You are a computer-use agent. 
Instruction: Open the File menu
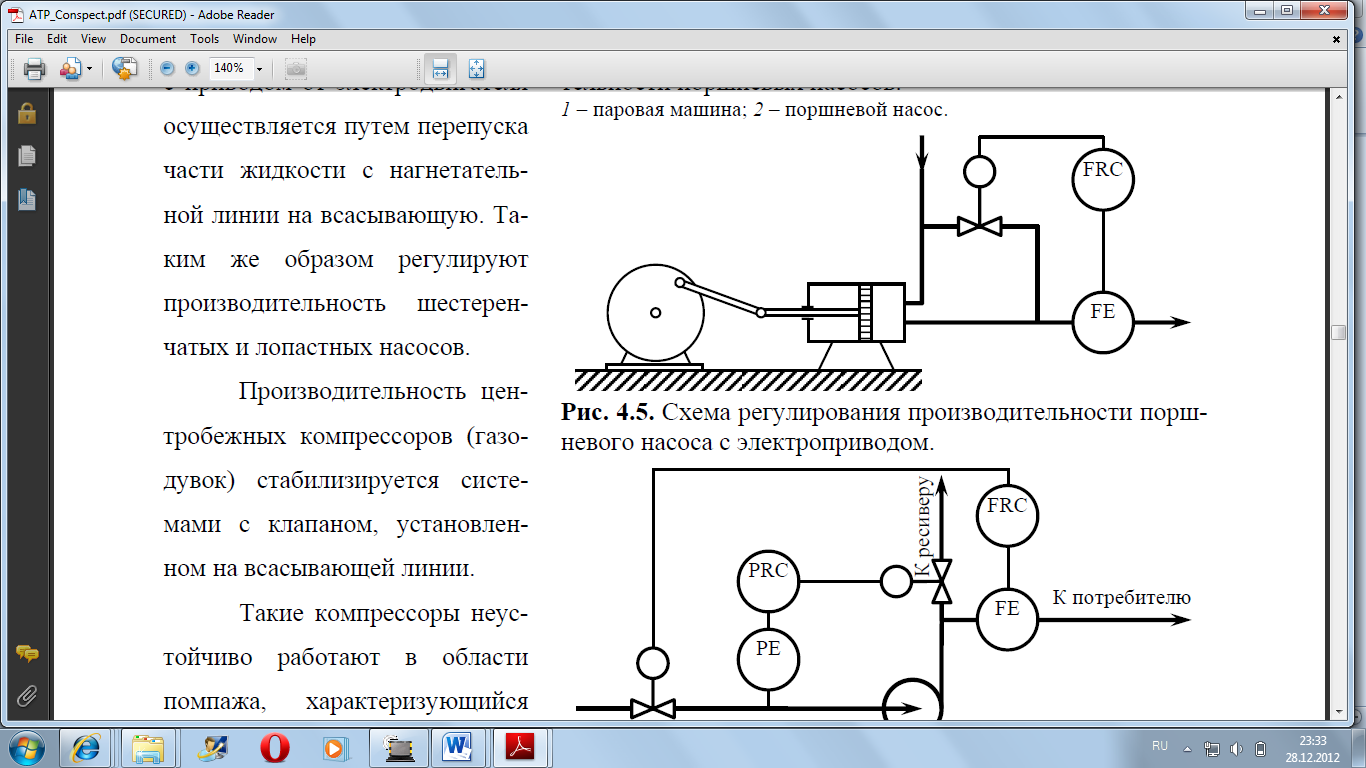point(24,39)
